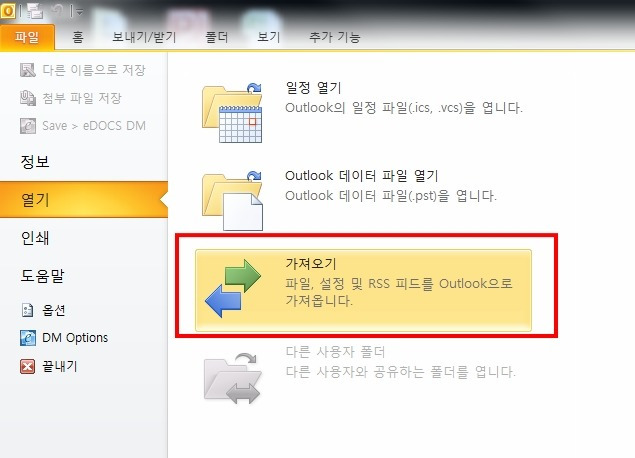635x458 pixels.
Task: Click the green and blue import arrows icon
Action: [x=233, y=289]
